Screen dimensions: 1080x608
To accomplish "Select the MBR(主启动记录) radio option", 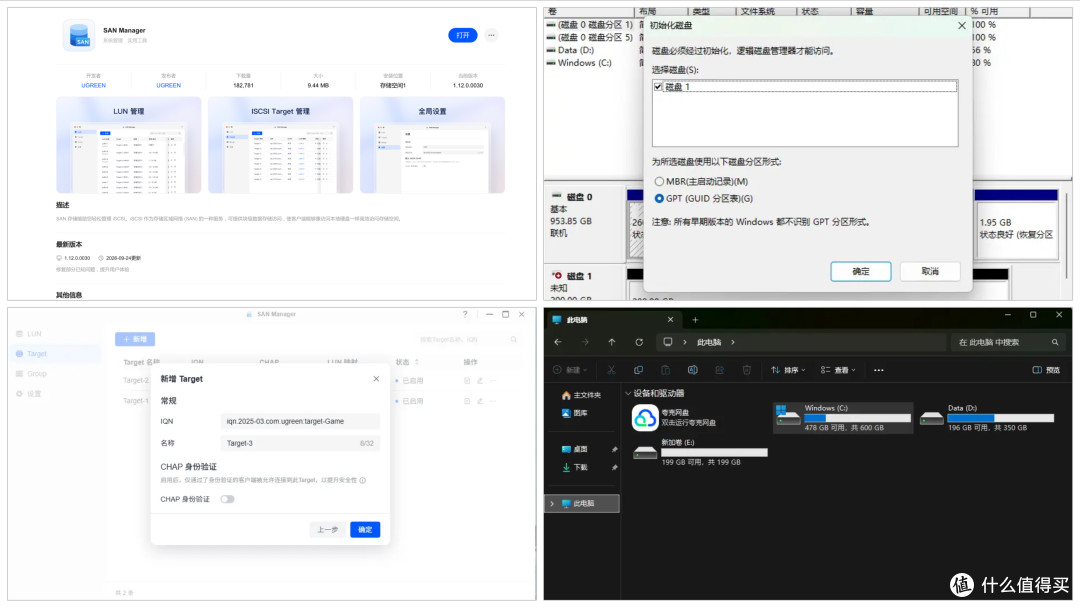I will [x=659, y=182].
